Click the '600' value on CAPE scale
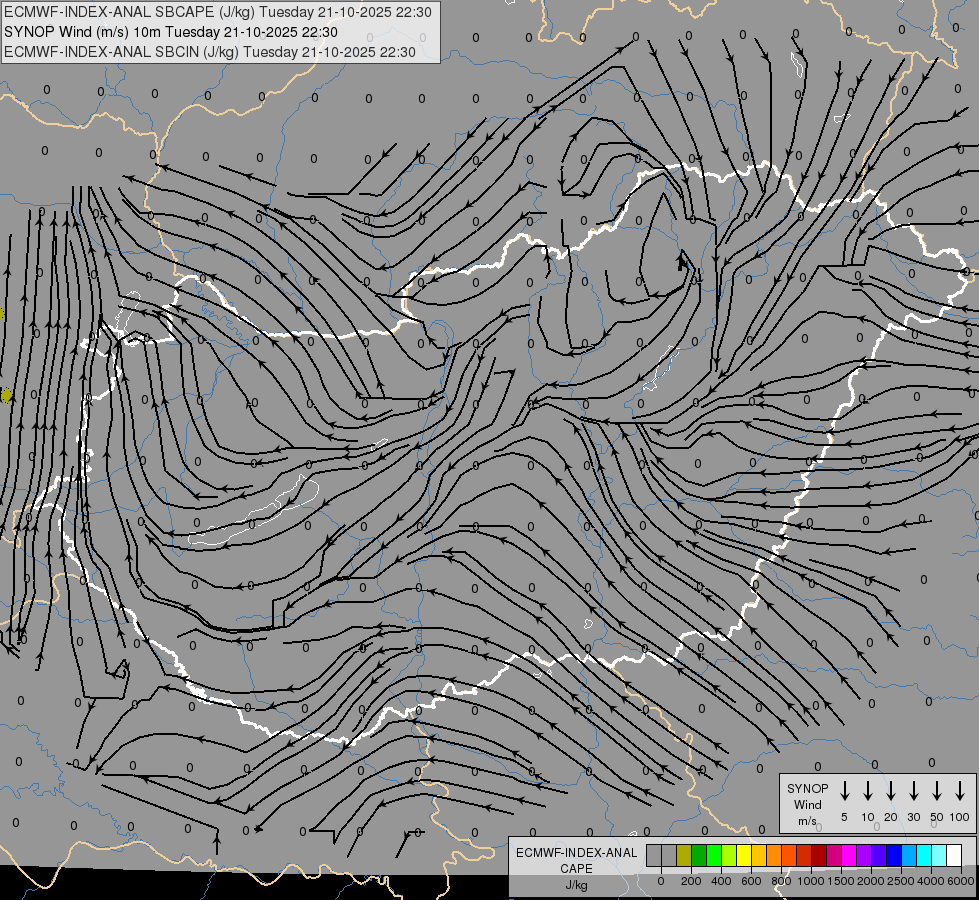Image resolution: width=979 pixels, height=900 pixels. (751, 881)
